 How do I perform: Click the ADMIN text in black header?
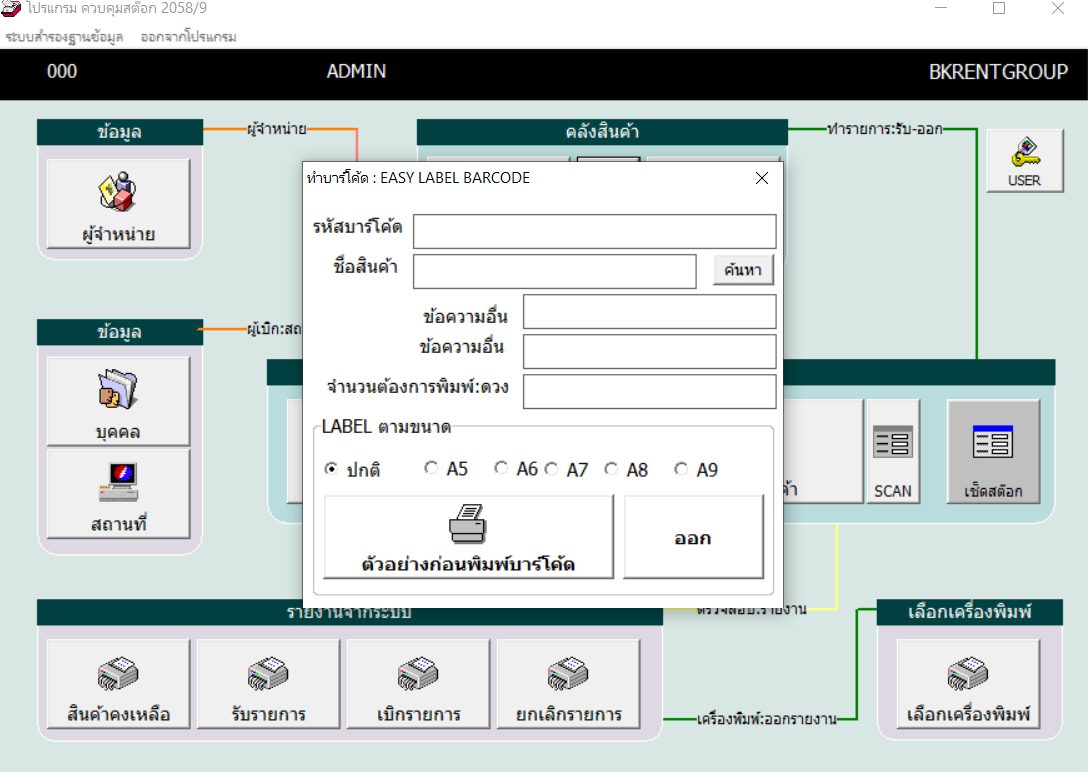tap(356, 71)
